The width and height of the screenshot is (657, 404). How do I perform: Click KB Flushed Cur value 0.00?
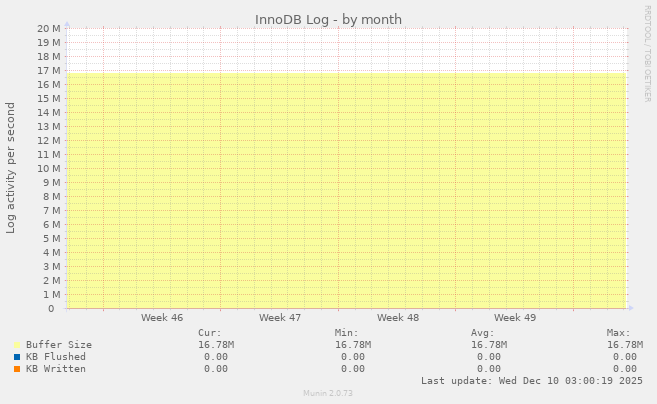tap(216, 357)
